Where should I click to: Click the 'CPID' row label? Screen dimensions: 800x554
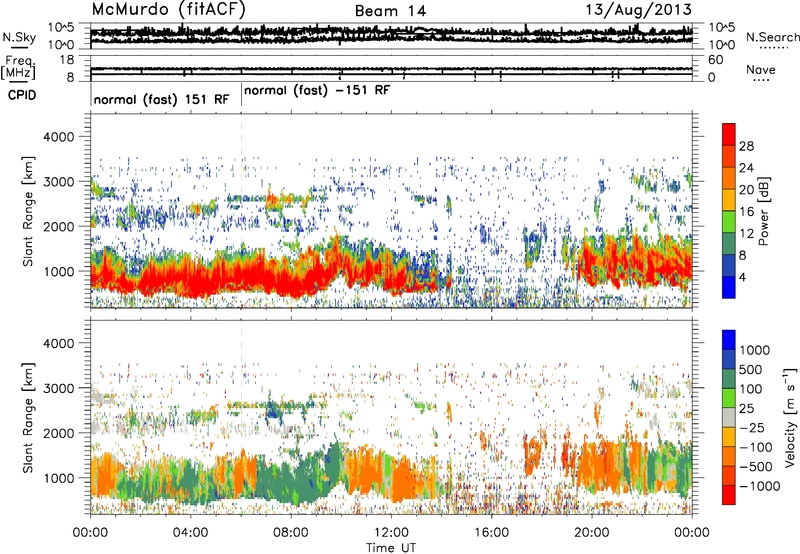(22, 95)
